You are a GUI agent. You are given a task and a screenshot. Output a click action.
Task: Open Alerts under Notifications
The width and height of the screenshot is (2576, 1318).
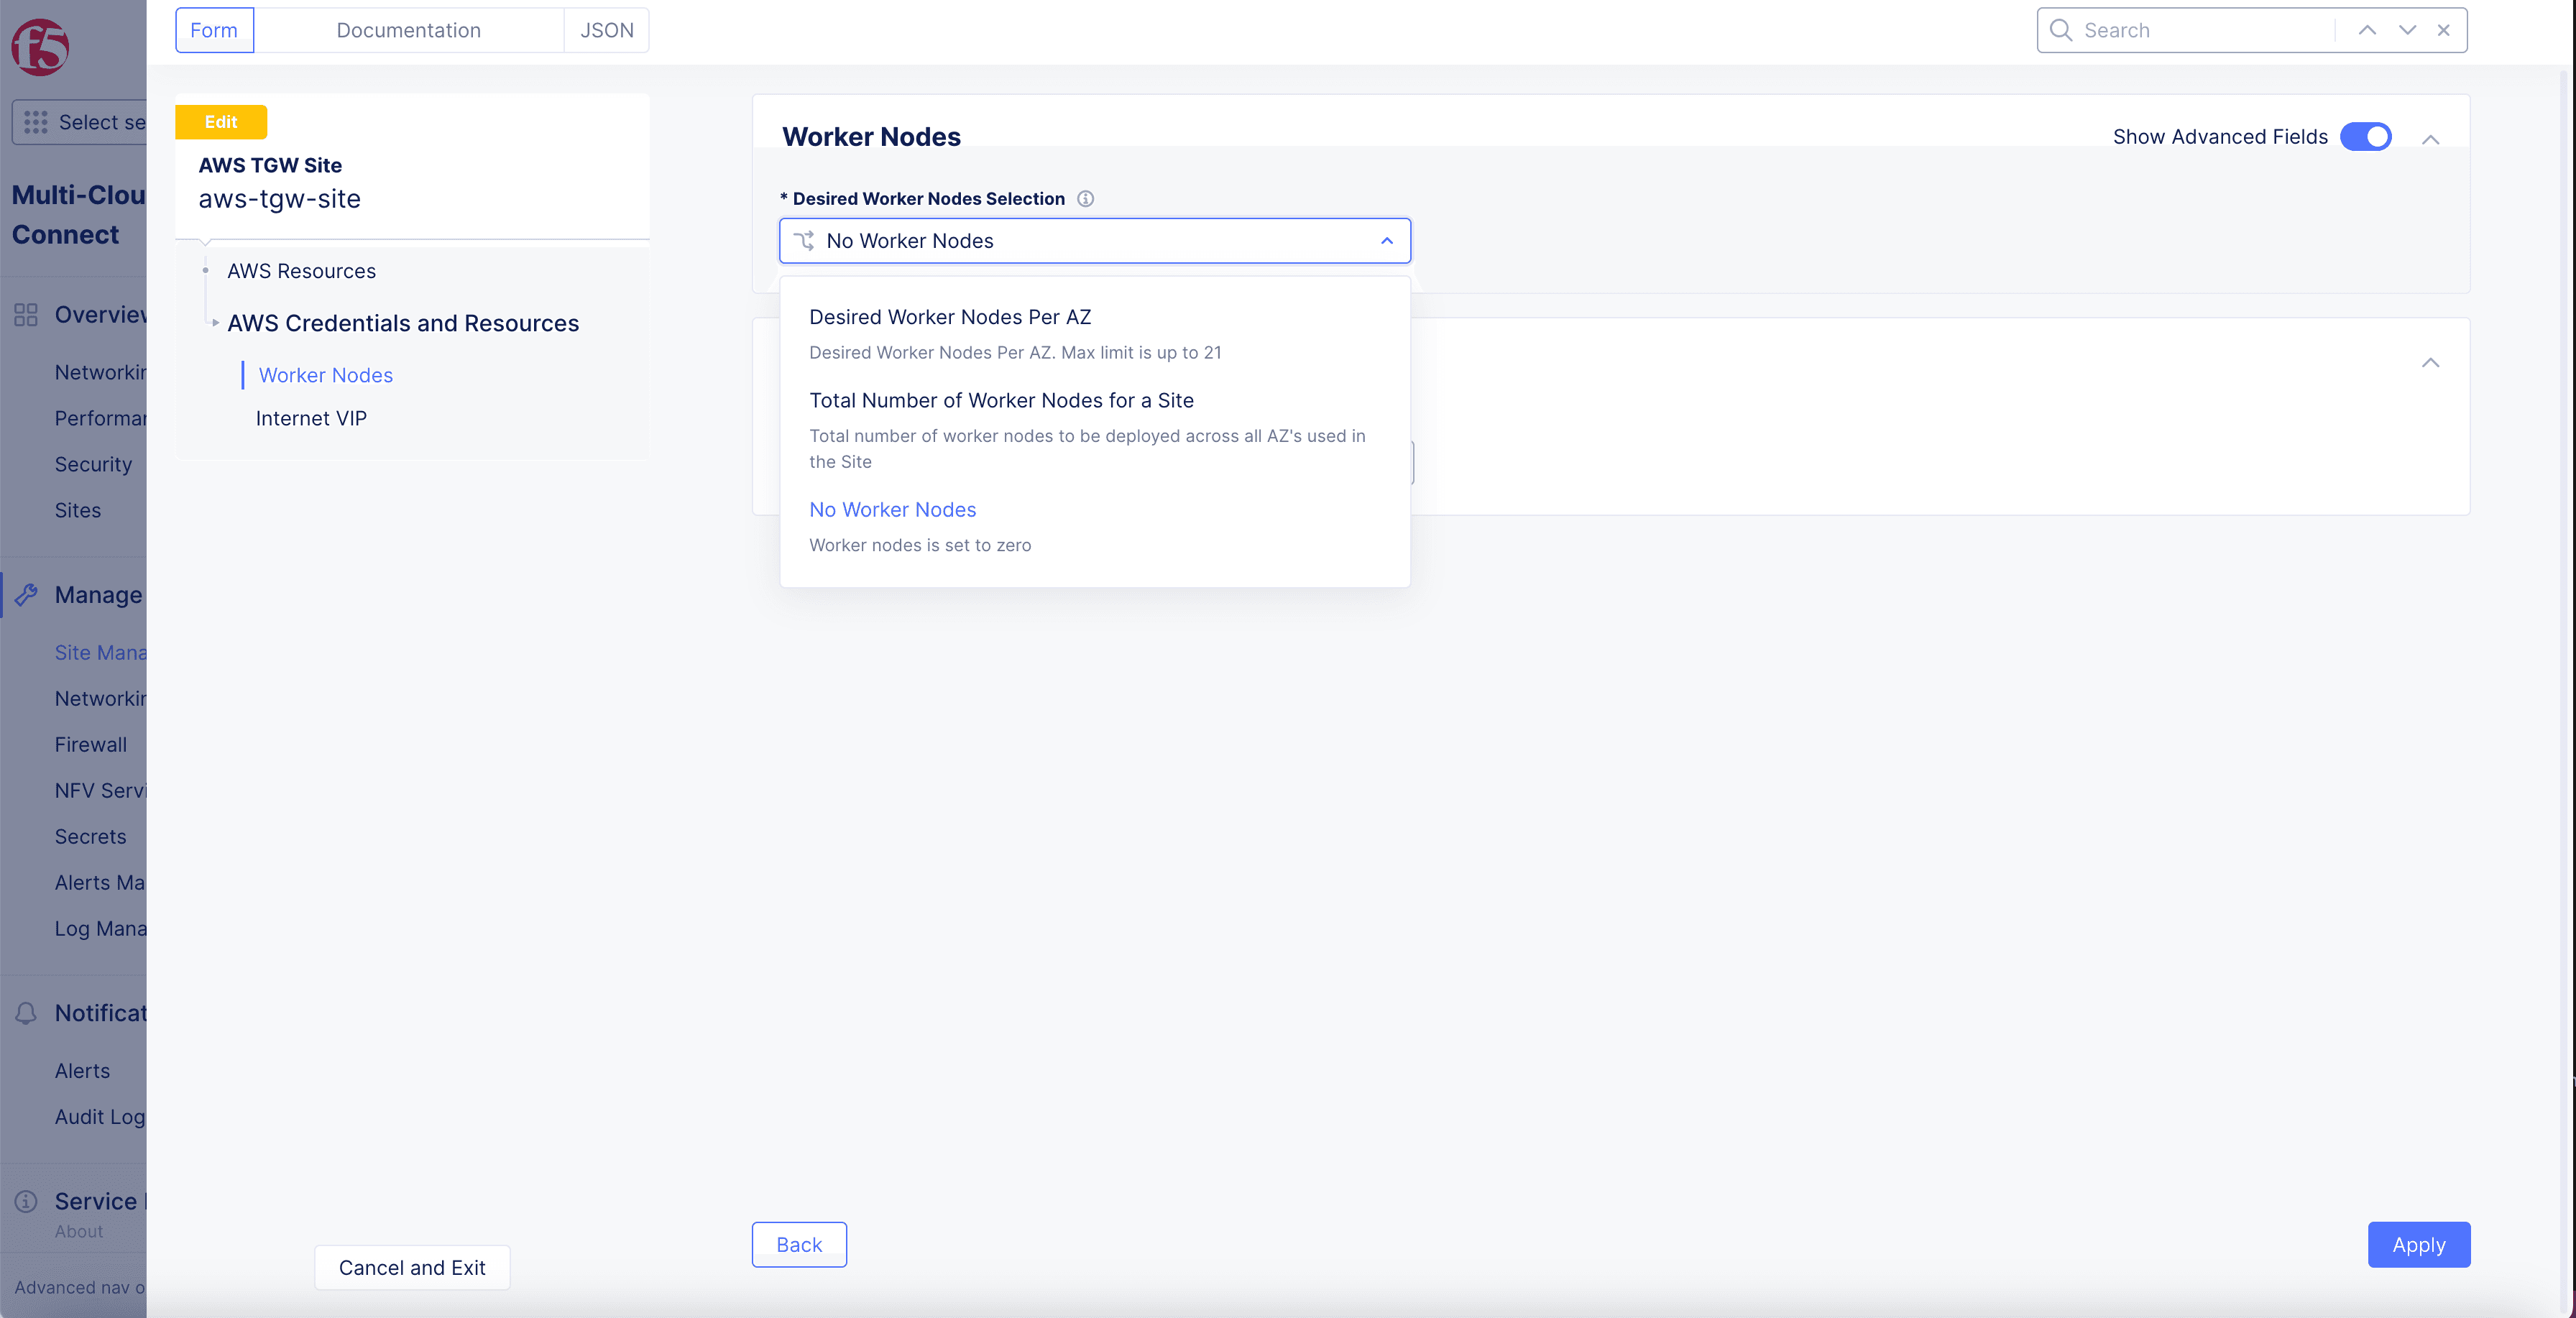point(83,1070)
